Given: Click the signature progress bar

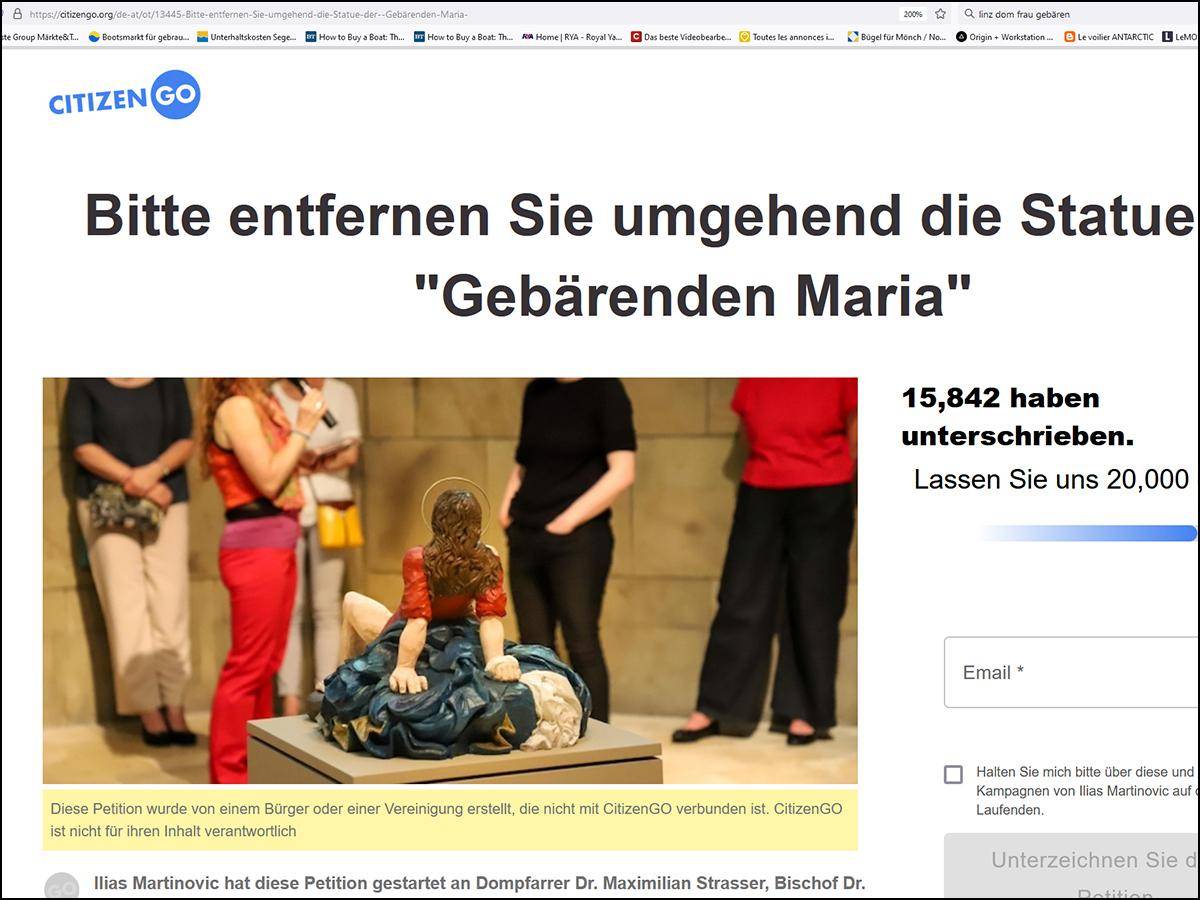Looking at the screenshot, I should tap(1088, 533).
